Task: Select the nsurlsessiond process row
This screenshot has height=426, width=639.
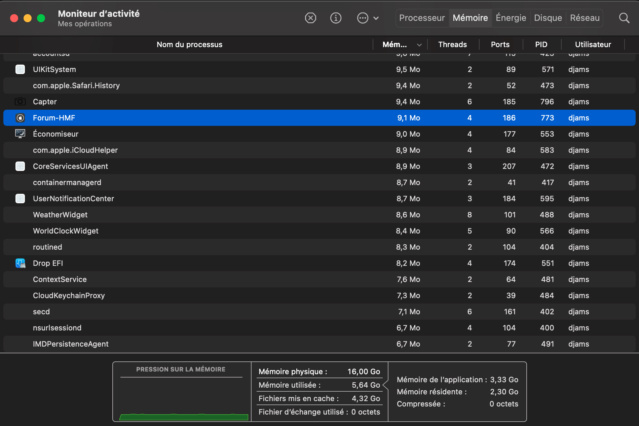Action: pyautogui.click(x=319, y=328)
